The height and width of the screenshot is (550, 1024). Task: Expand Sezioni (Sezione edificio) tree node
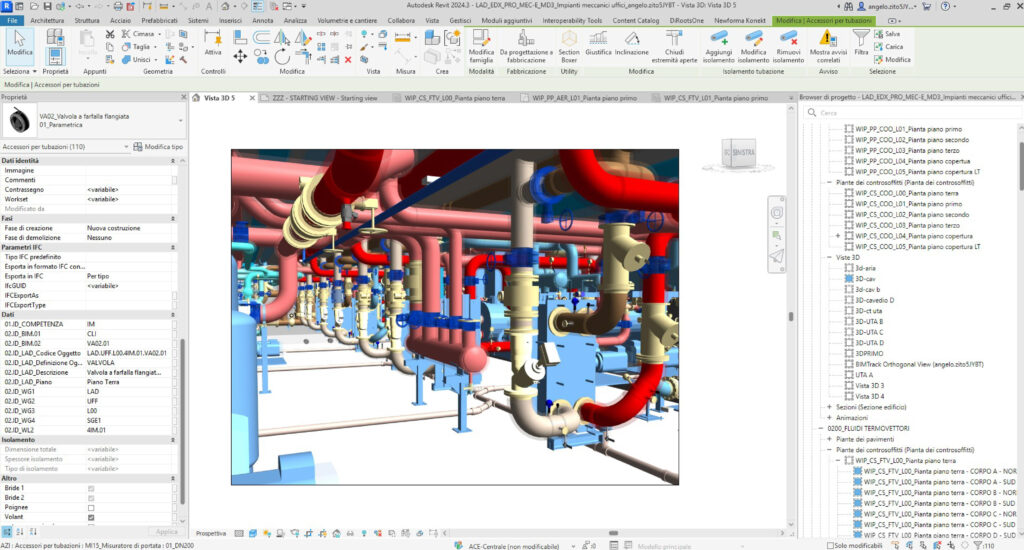(x=829, y=407)
